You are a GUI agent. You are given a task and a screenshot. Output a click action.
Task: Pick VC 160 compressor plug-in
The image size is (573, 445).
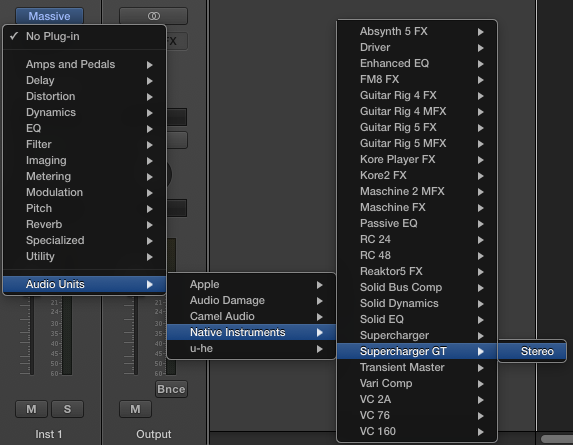417,431
